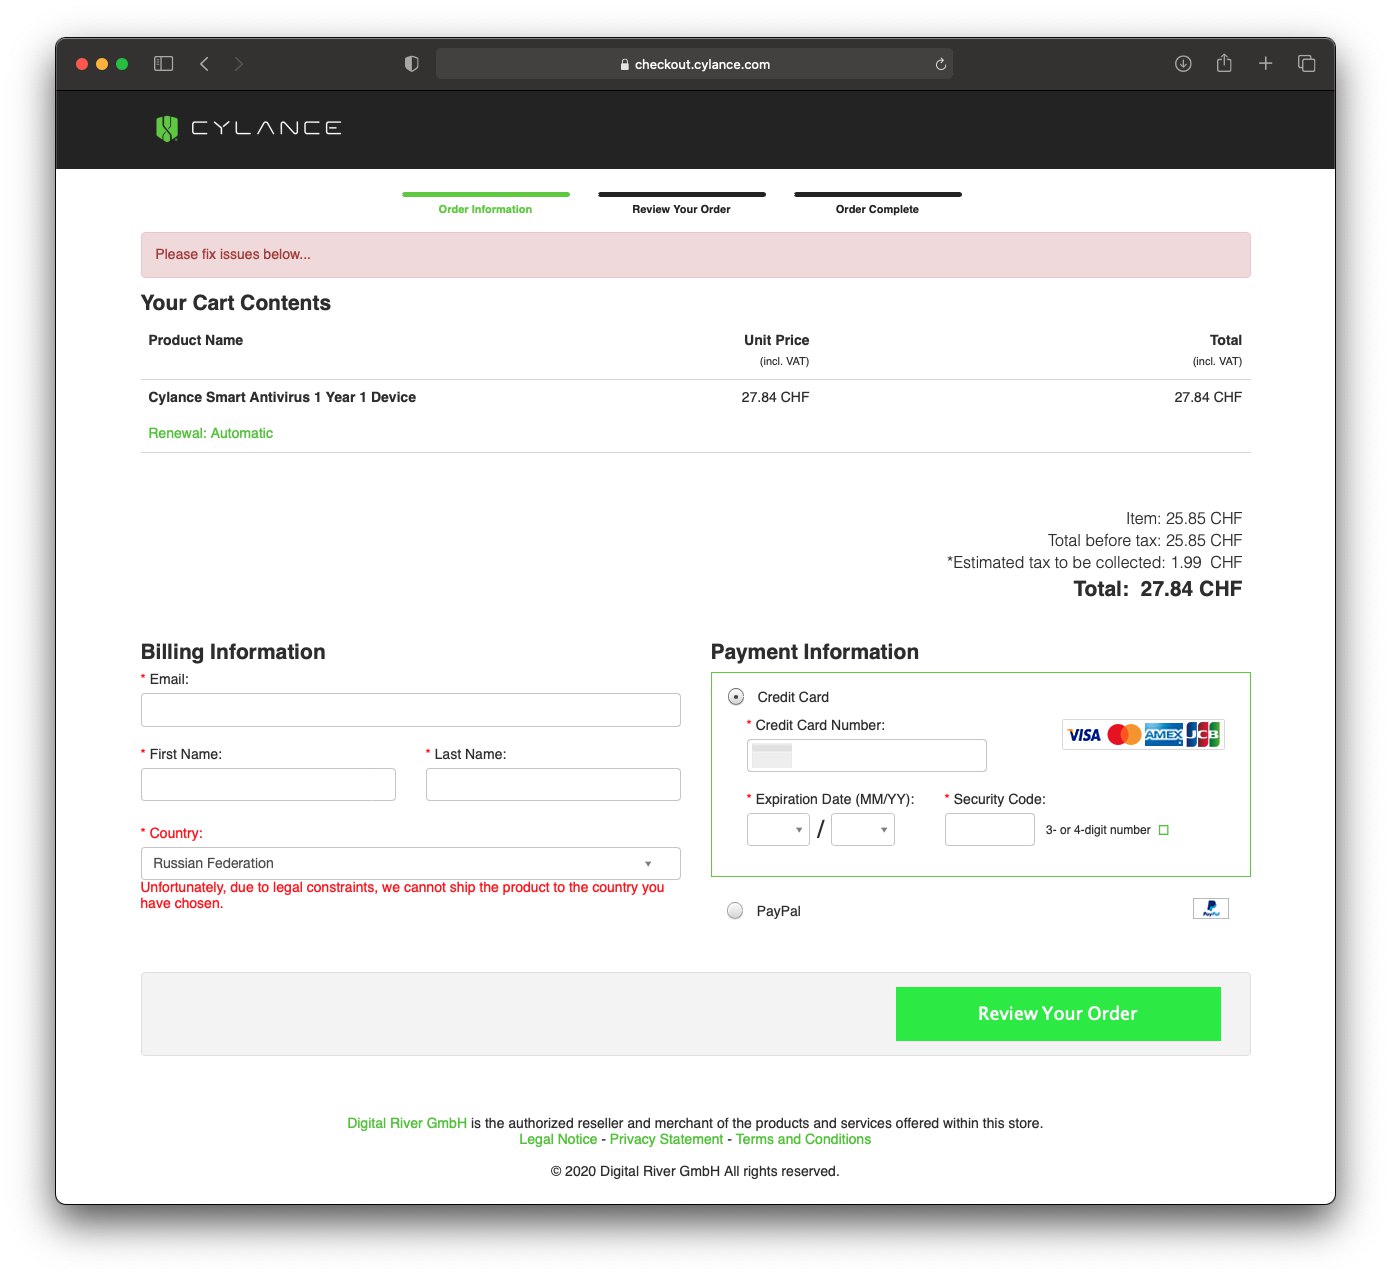Screen dimensions: 1391x1278
Task: Click the Unit Price column header
Action: point(776,340)
